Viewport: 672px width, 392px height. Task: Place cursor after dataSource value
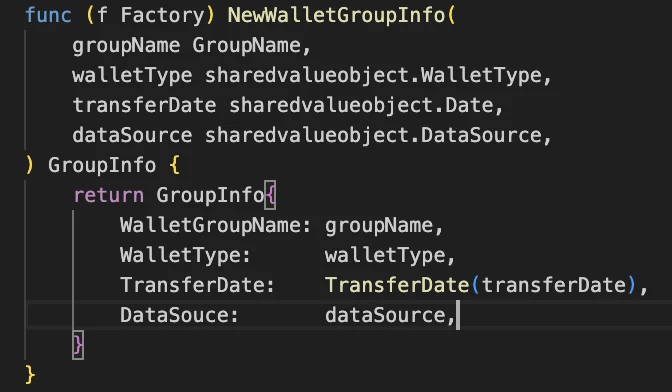(456, 315)
